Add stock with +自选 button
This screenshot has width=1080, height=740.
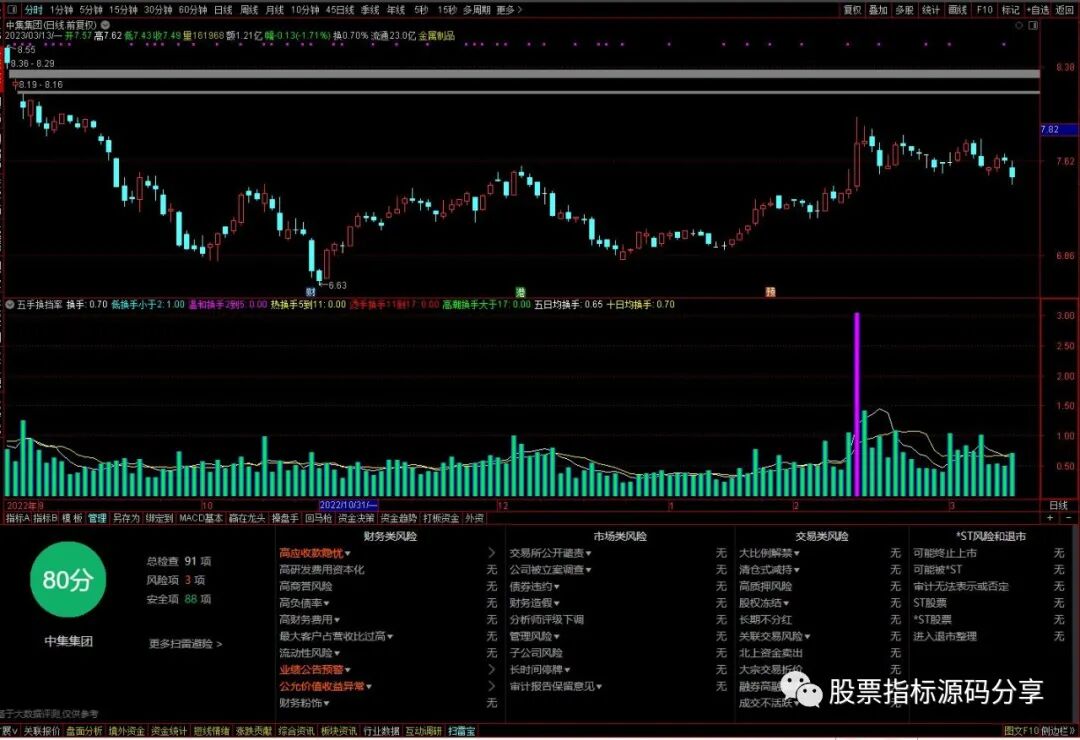1037,10
